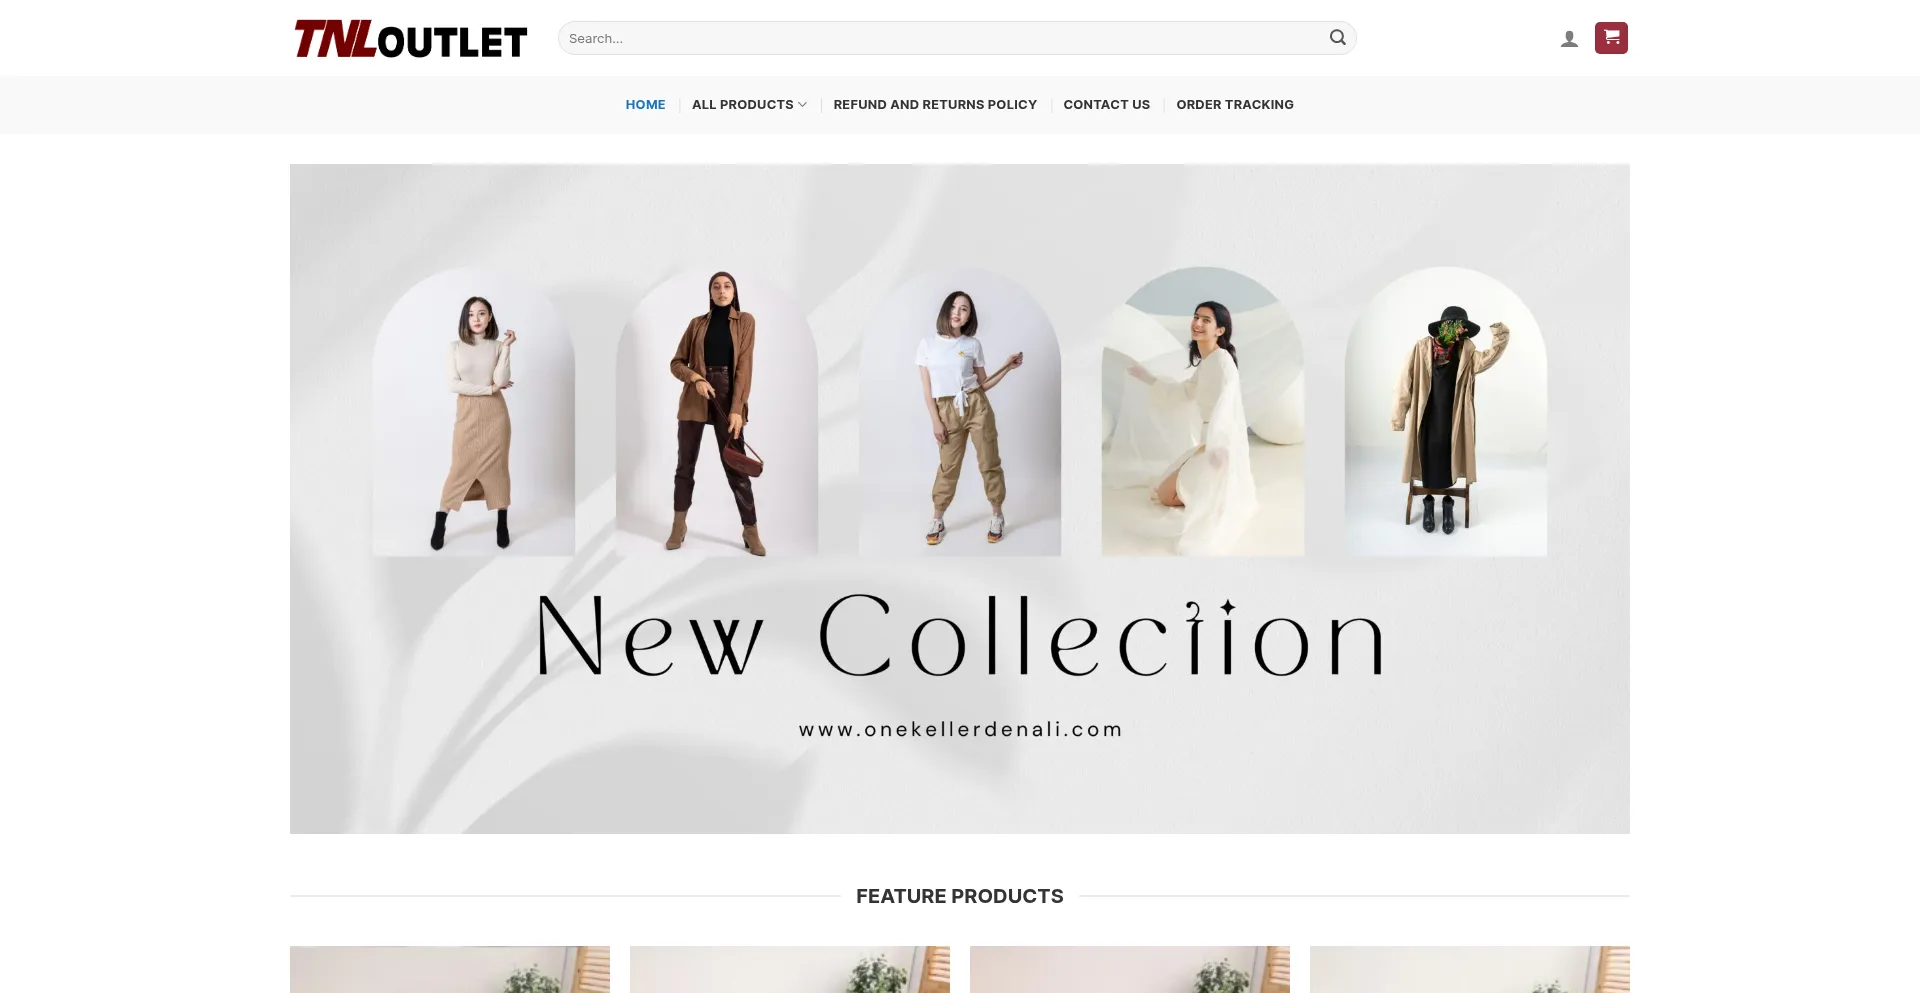Image resolution: width=1920 pixels, height=993 pixels.
Task: Open the last featured product thumbnail
Action: tap(1470, 969)
